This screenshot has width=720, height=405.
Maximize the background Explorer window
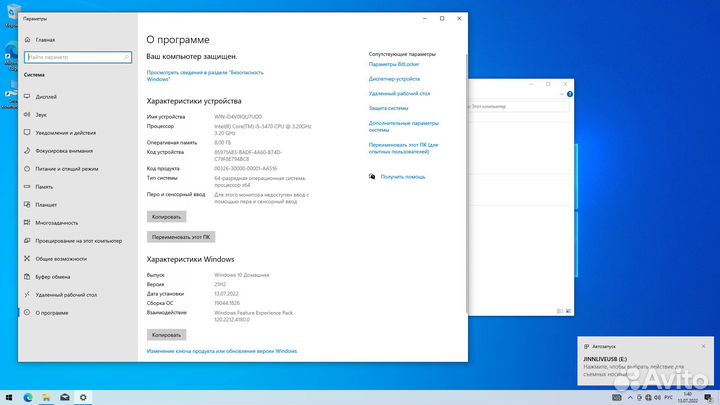coord(548,84)
